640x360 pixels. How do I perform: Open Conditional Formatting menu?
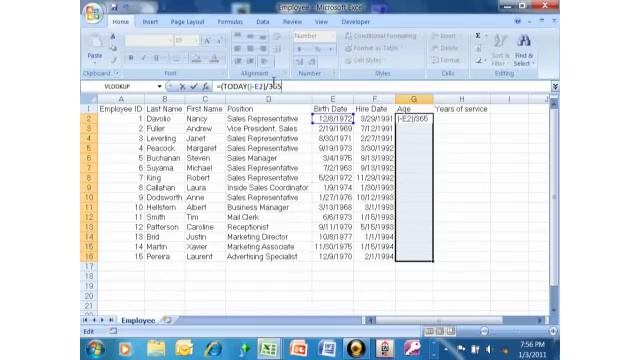coord(381,36)
